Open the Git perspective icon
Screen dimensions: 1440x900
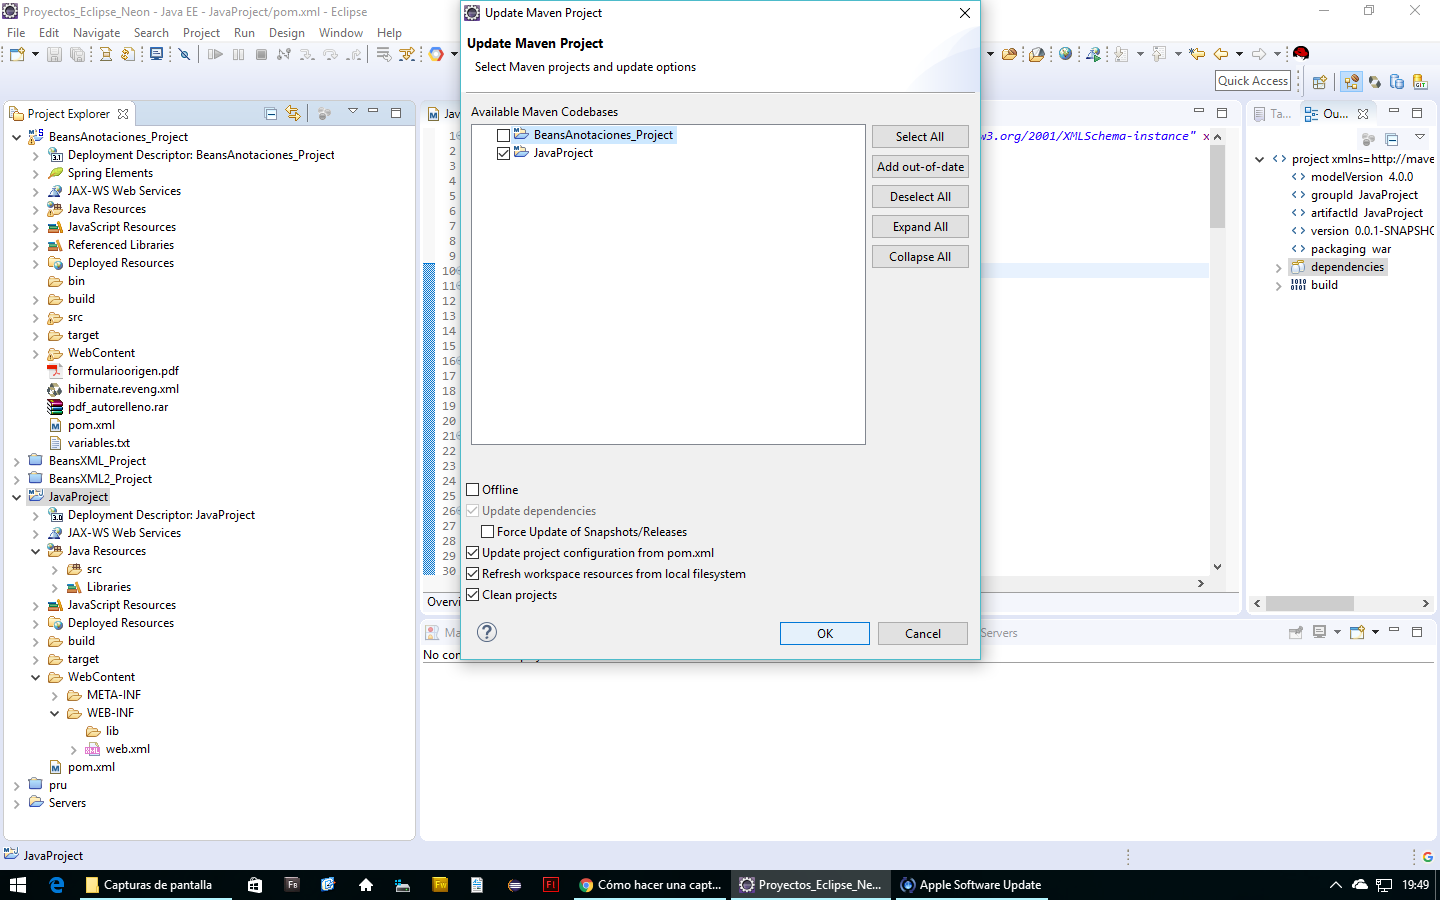pyautogui.click(x=1420, y=82)
